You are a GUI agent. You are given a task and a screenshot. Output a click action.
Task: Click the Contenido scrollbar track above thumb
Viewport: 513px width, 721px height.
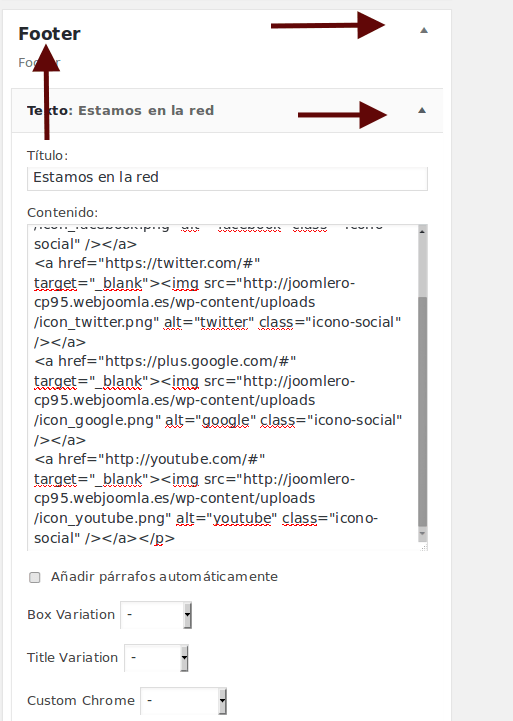(422, 267)
